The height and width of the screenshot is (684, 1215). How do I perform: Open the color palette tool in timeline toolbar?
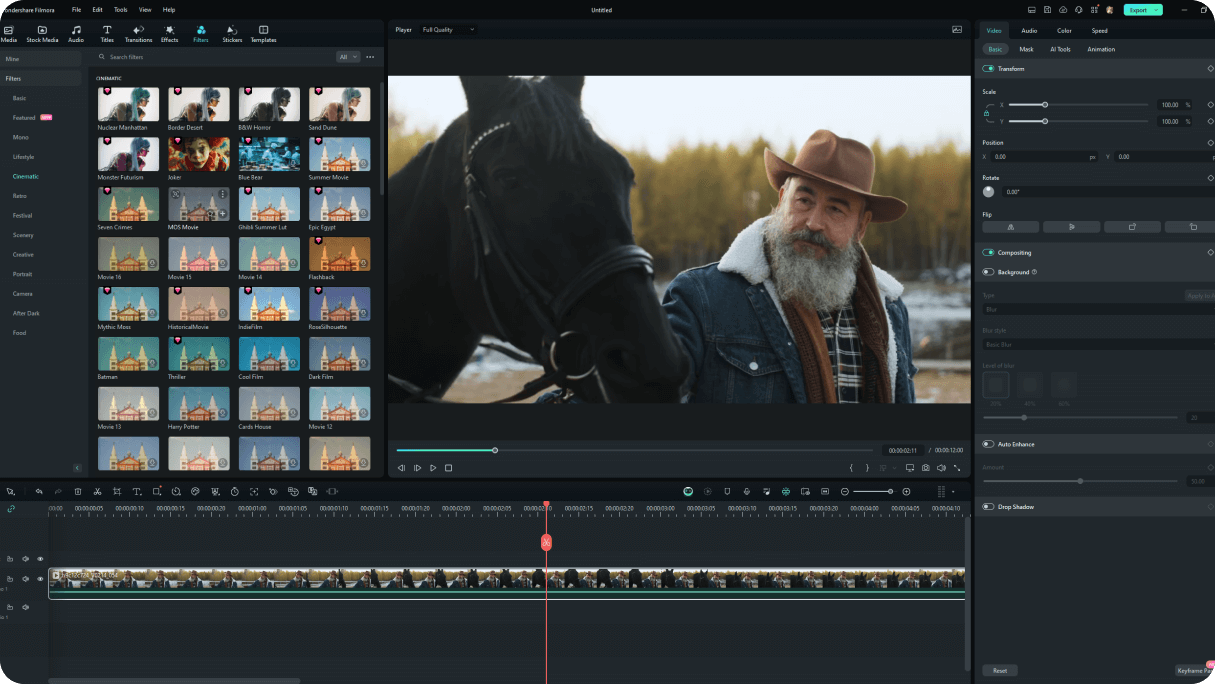pyautogui.click(x=195, y=491)
